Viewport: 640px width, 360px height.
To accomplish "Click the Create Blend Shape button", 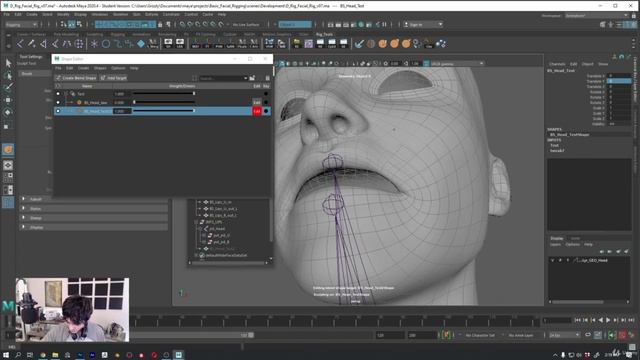I will tap(76, 78).
